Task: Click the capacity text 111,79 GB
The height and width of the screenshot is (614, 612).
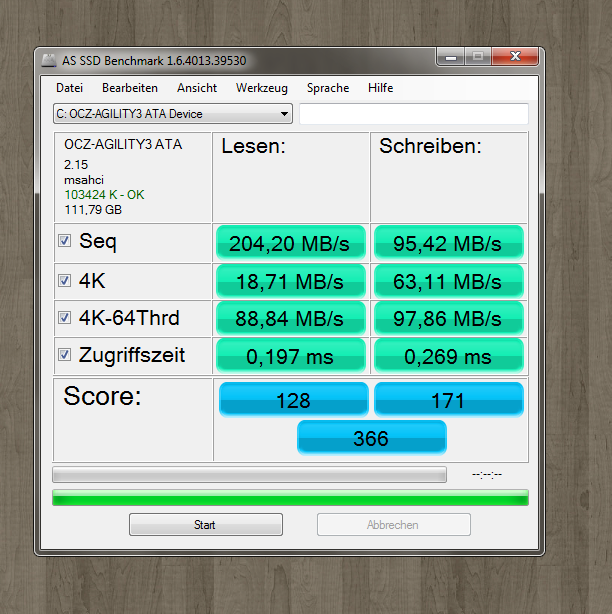Action: coord(93,209)
